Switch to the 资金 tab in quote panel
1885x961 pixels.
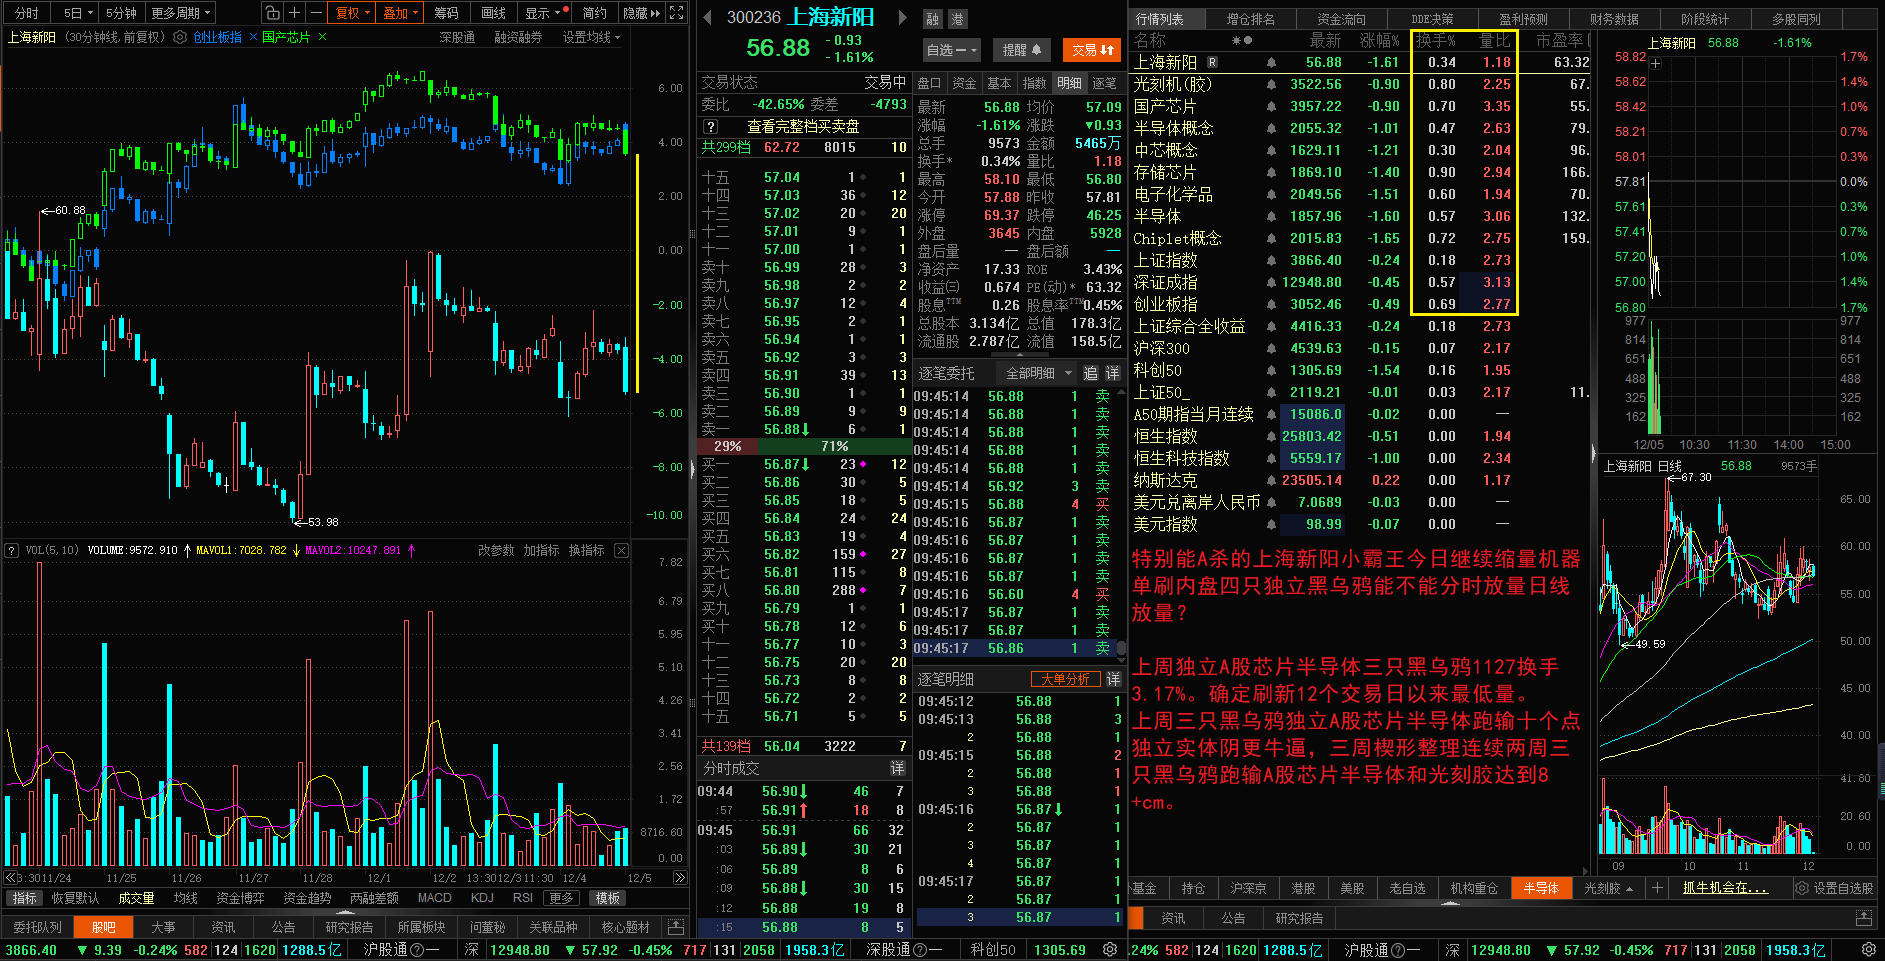click(964, 83)
